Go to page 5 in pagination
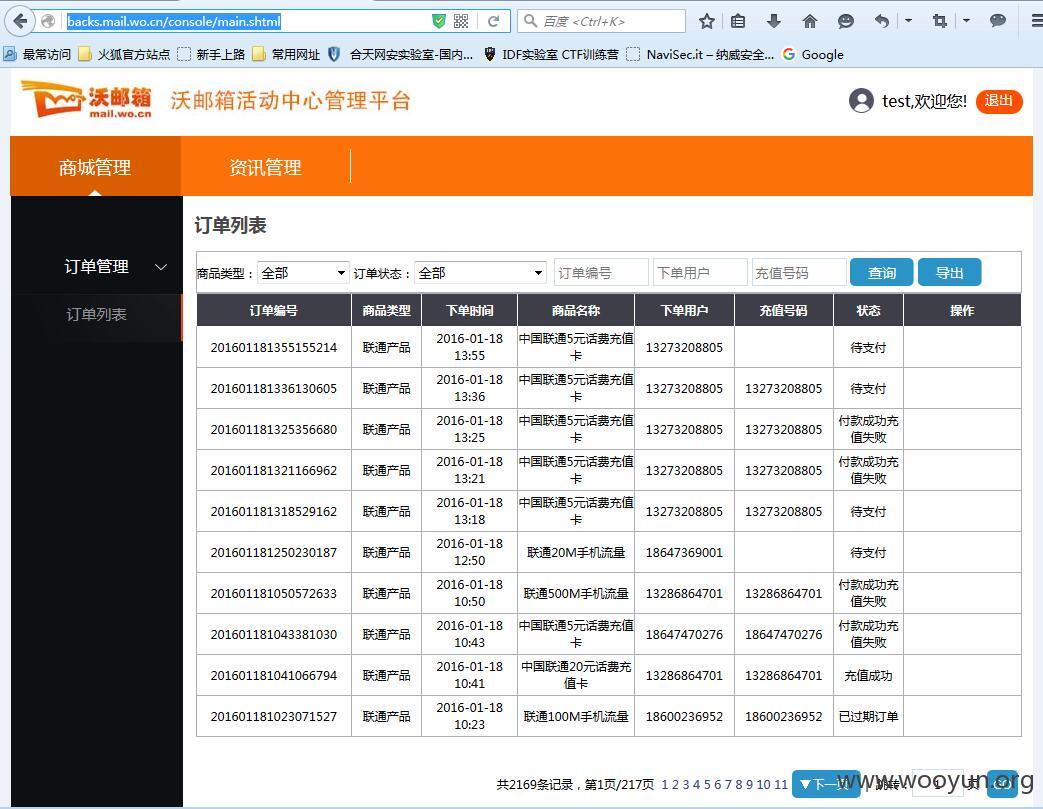Screen dimensions: 1043x809 (707, 785)
